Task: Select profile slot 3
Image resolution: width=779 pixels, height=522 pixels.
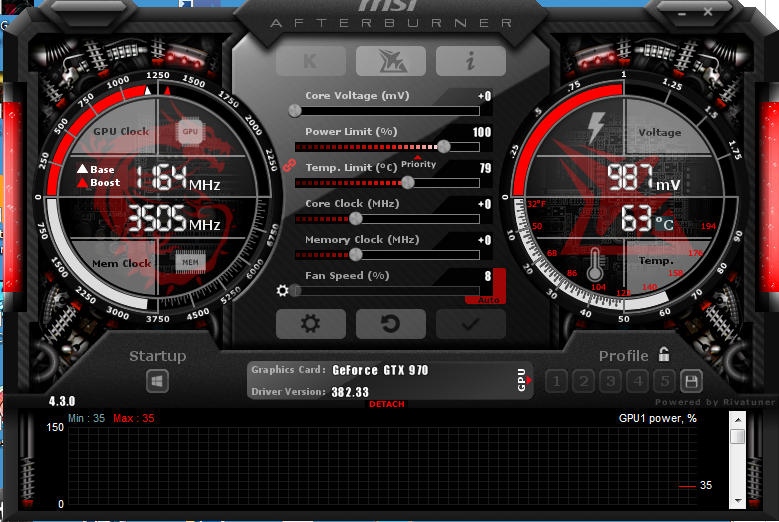Action: point(611,381)
